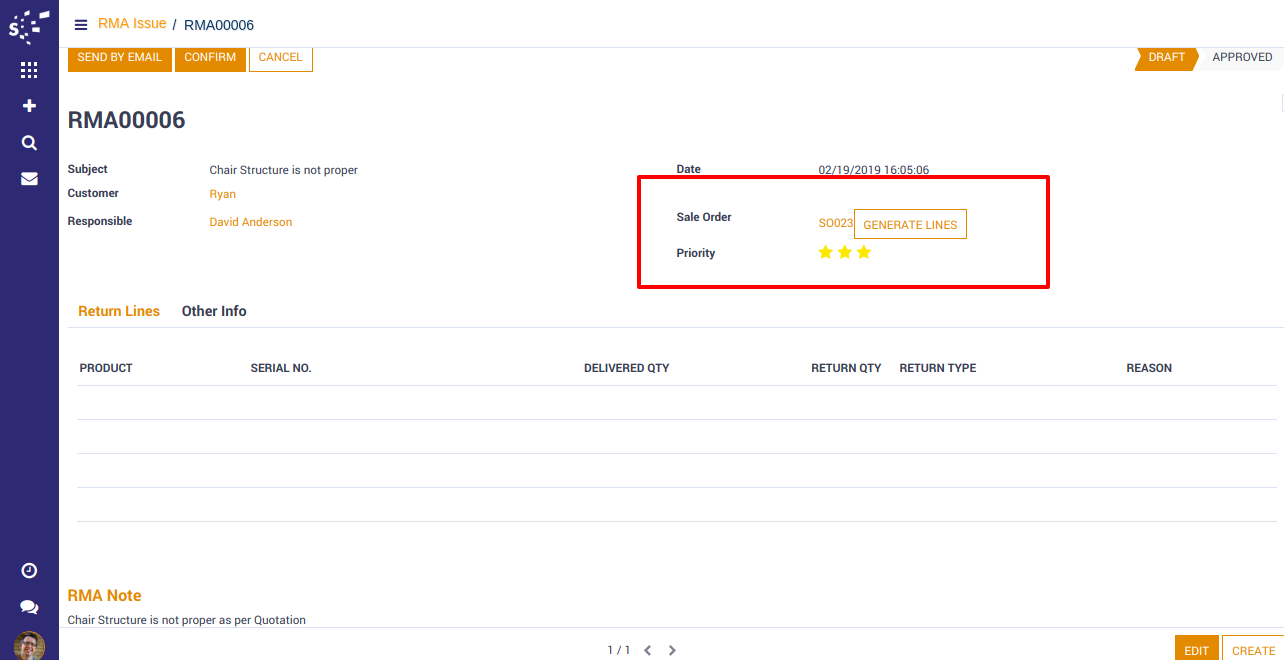1284x660 pixels.
Task: Click the user avatar at bottom left
Action: 29,645
